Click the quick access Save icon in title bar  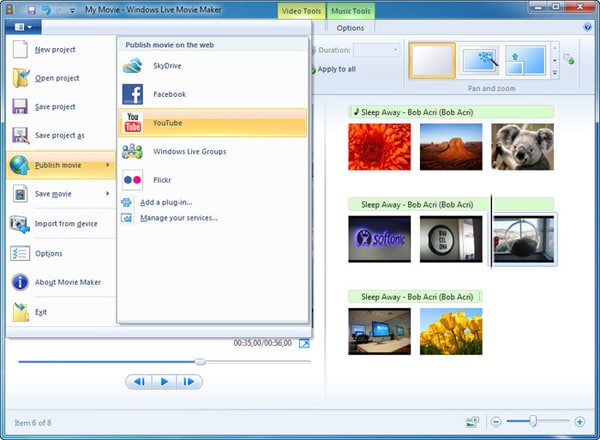tap(32, 10)
